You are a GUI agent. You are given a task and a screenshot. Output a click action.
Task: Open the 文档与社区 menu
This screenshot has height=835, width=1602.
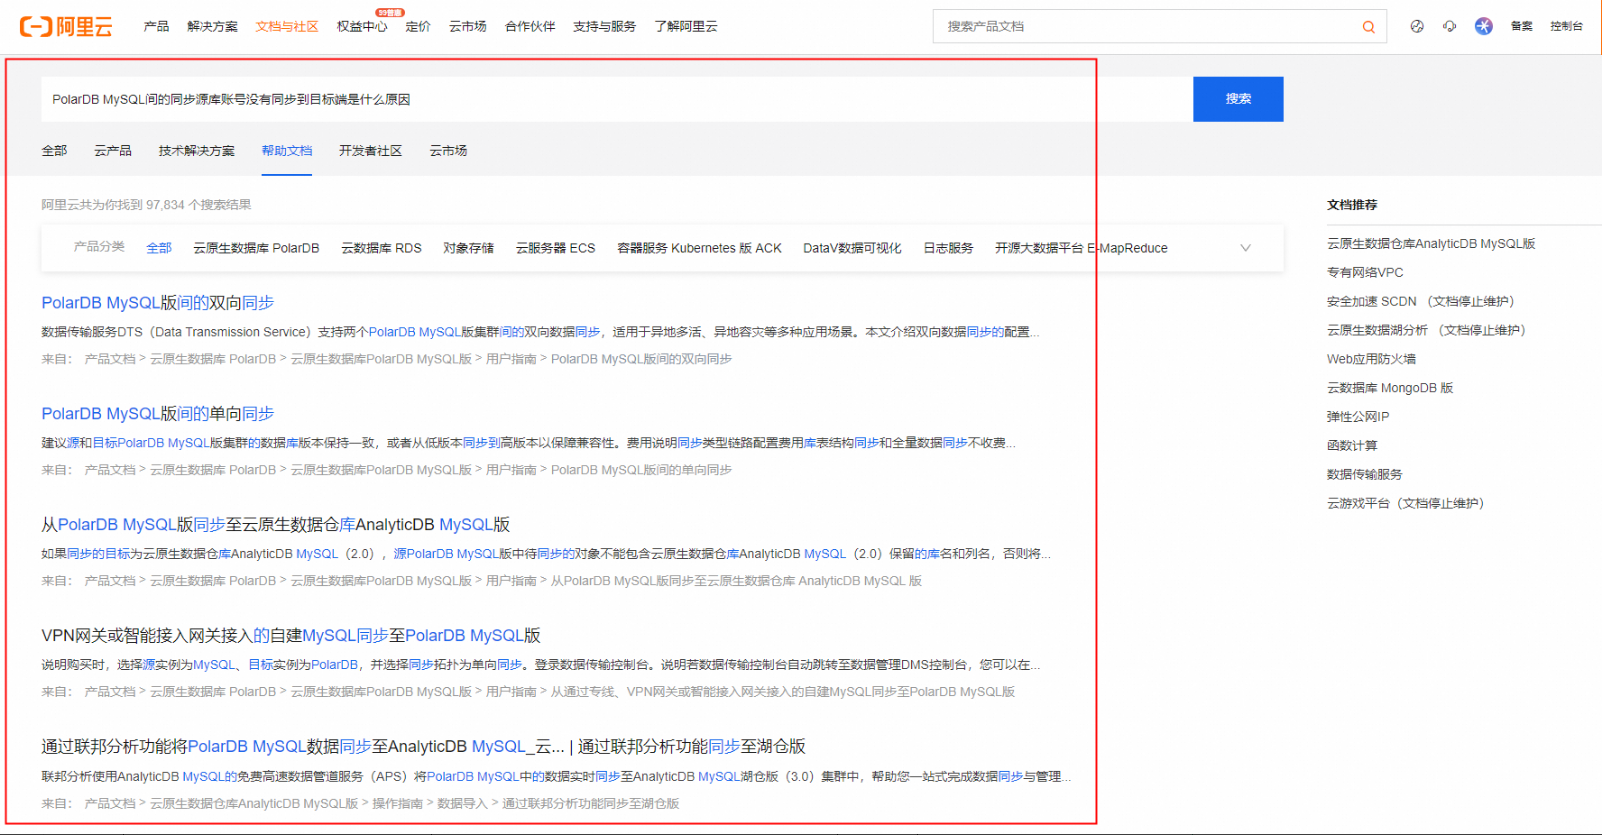tap(287, 27)
